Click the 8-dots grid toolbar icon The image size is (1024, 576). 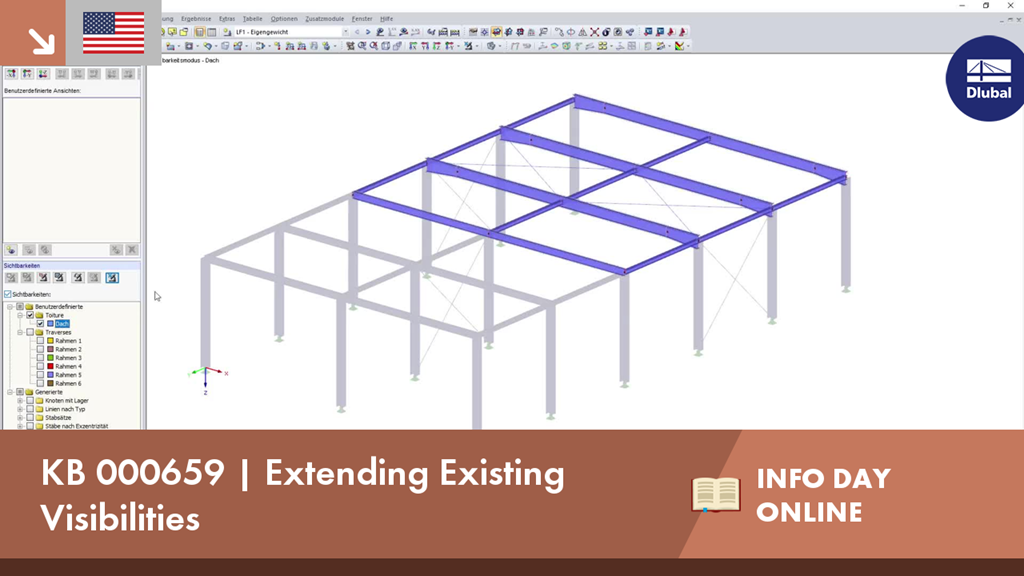pyautogui.click(x=602, y=46)
